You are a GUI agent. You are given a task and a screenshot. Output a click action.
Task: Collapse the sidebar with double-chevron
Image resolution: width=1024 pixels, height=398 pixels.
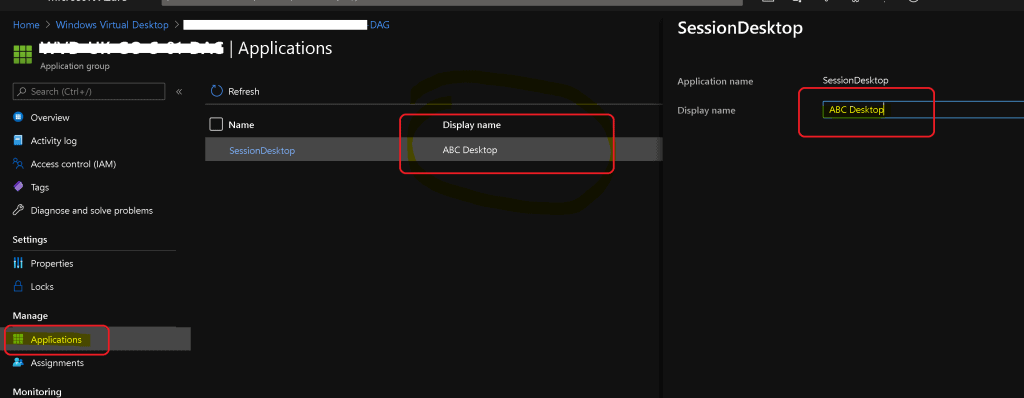pyautogui.click(x=179, y=91)
